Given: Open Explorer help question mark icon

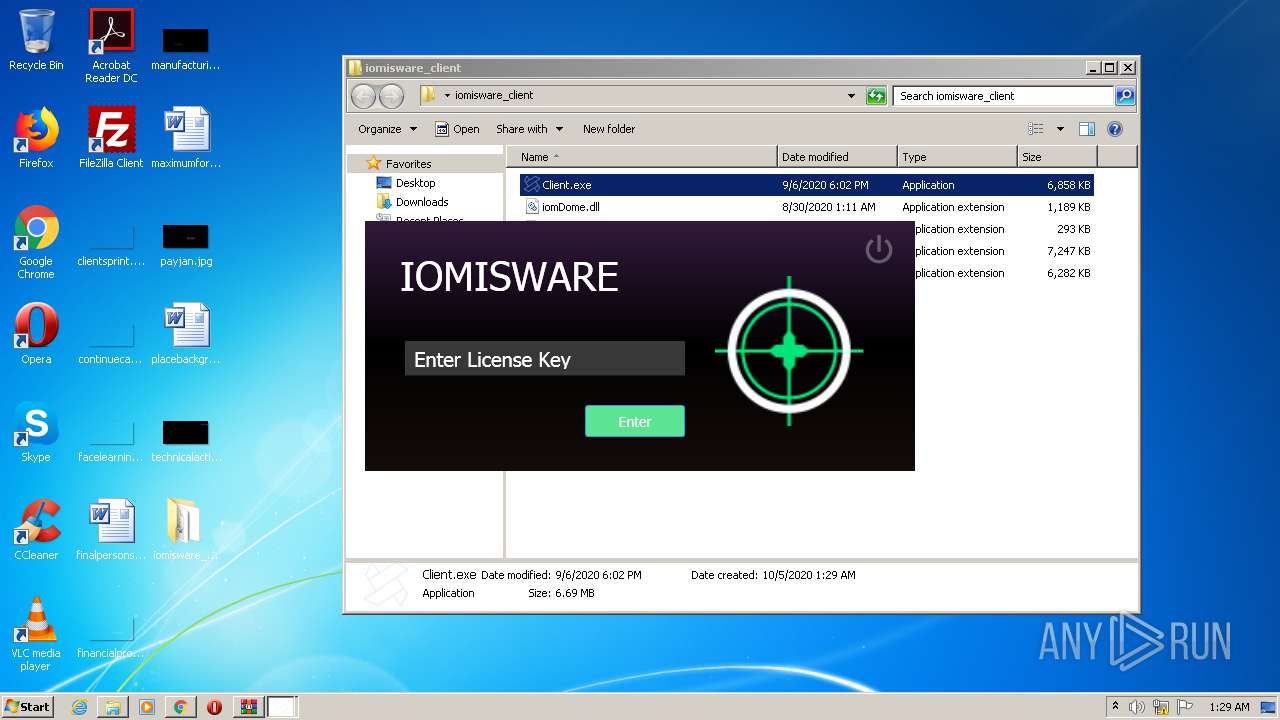Looking at the screenshot, I should coord(1115,129).
